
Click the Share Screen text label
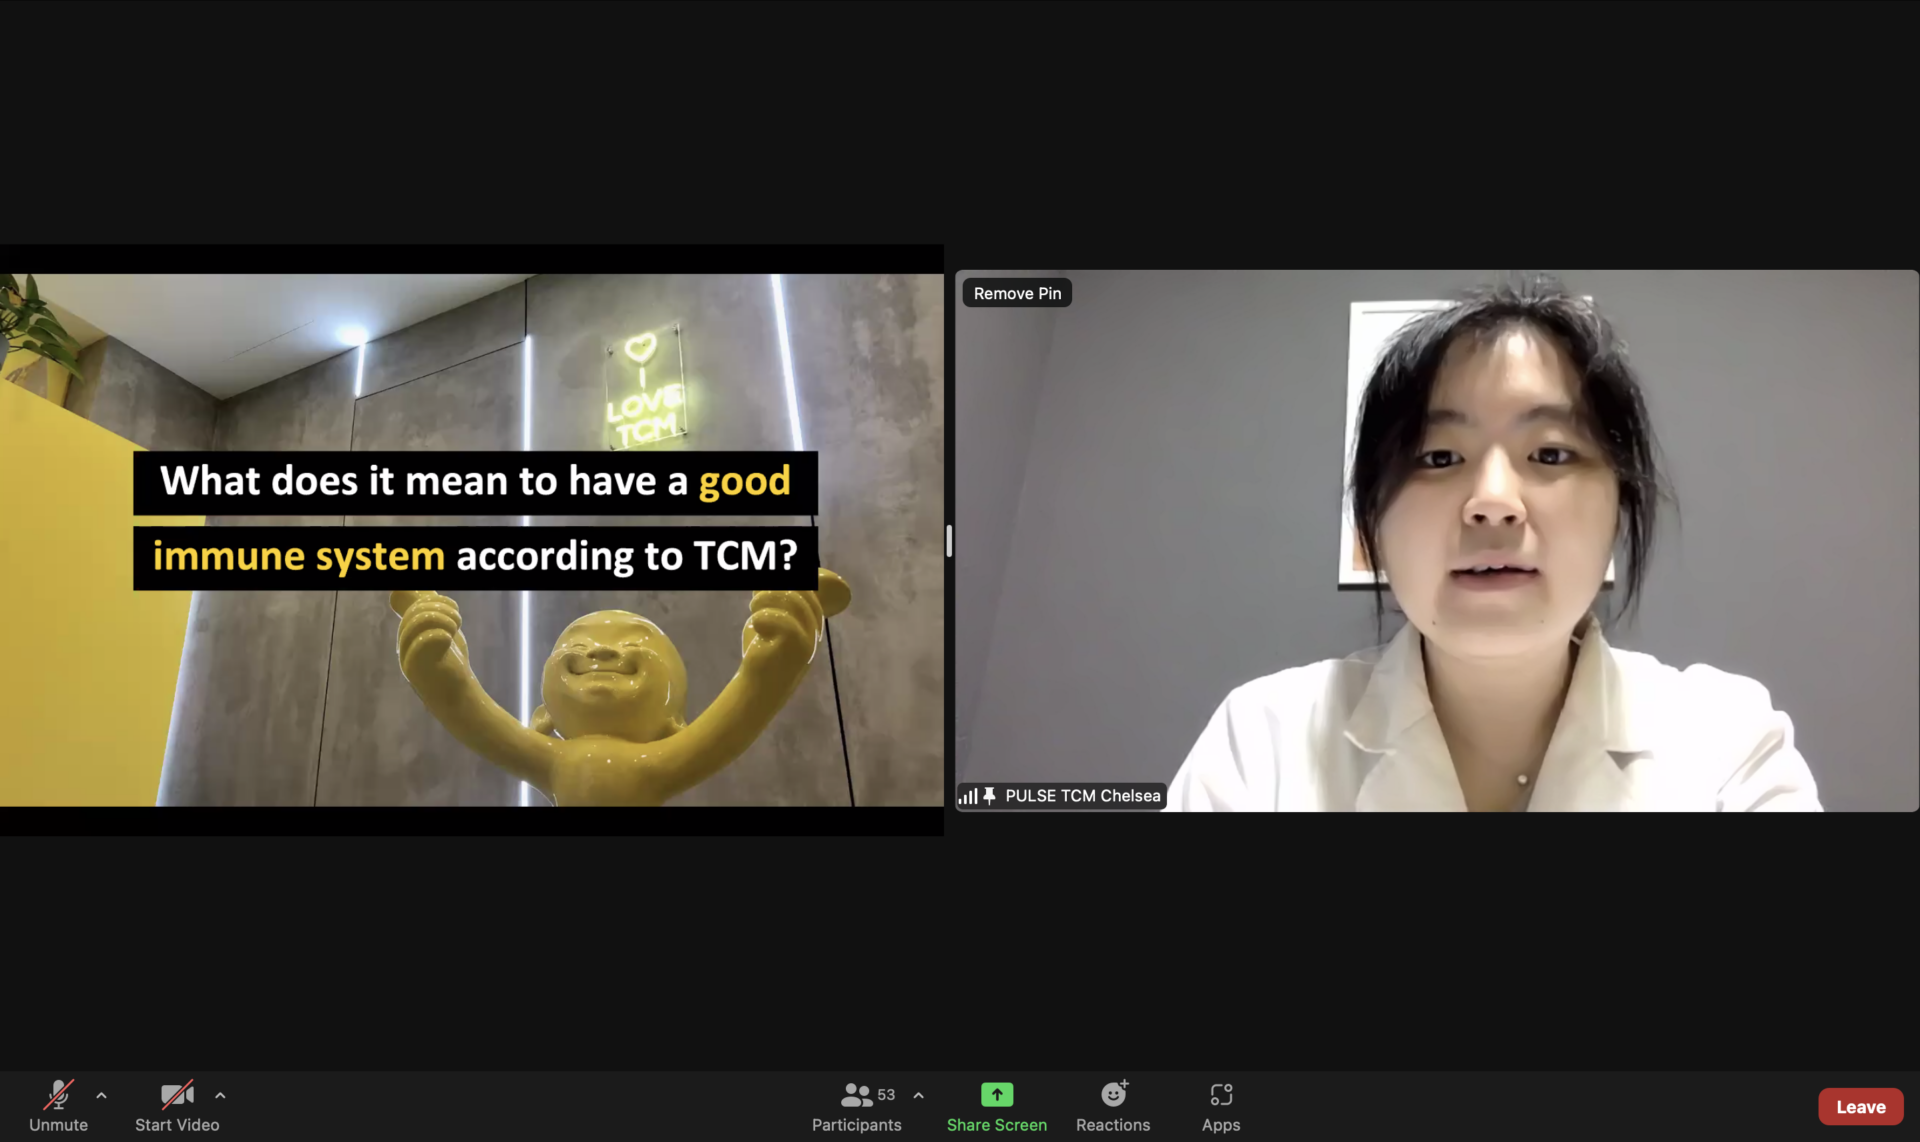[x=996, y=1125]
